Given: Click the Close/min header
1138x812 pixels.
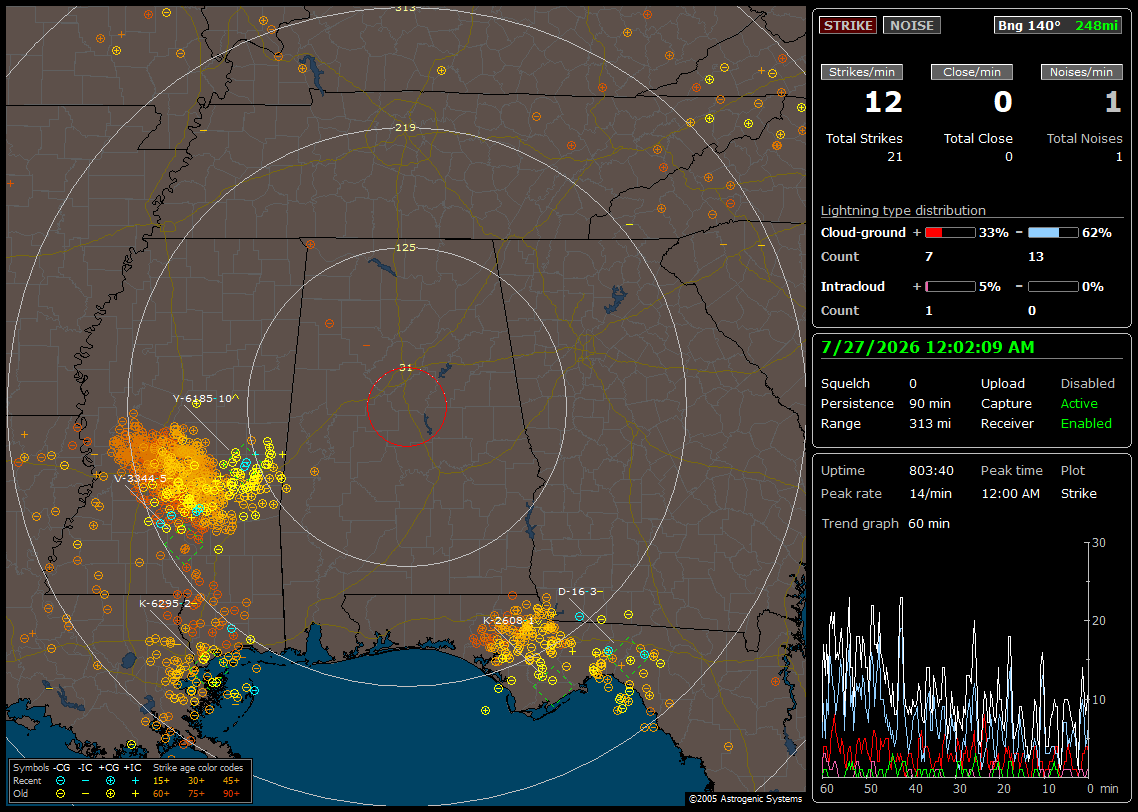Looking at the screenshot, I should click(x=972, y=72).
